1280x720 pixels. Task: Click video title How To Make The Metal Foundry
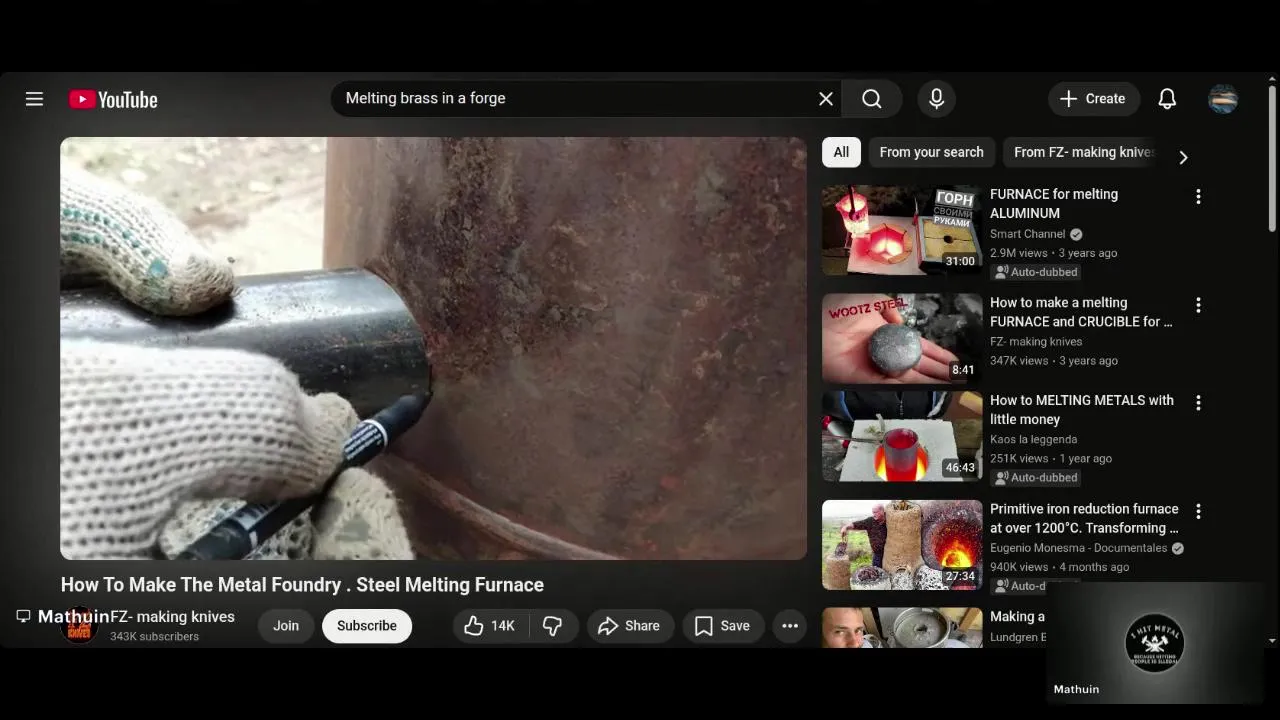tap(302, 585)
